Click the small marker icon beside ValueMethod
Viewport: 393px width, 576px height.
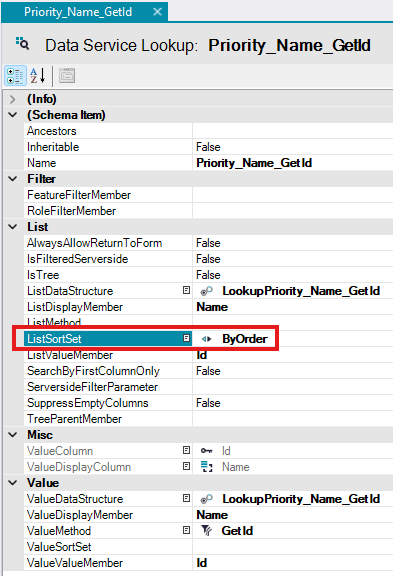click(x=187, y=530)
